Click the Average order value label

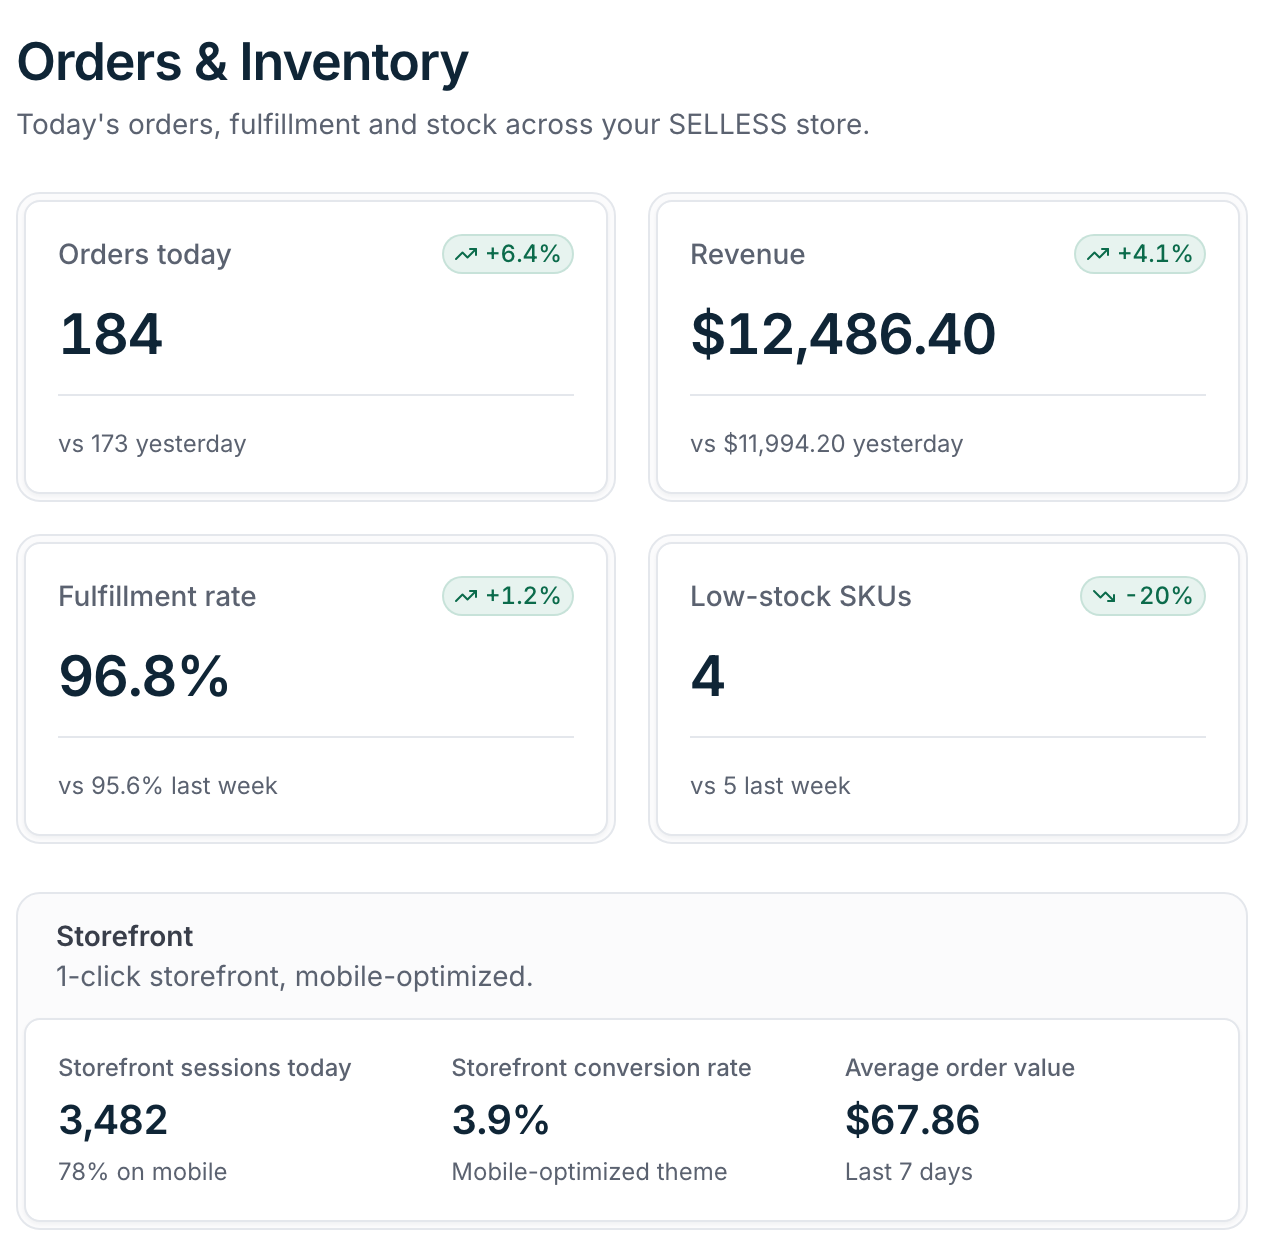960,1068
